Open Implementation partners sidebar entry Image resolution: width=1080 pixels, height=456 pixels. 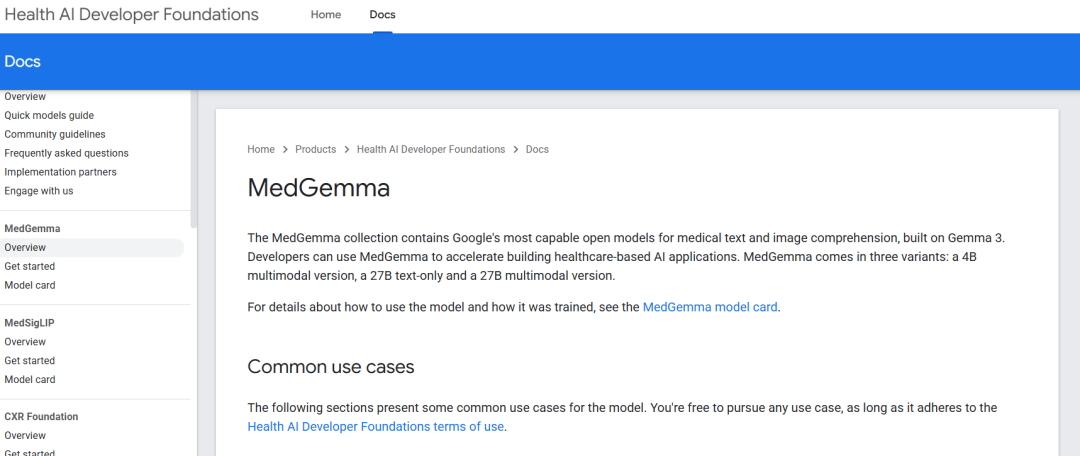click(x=60, y=172)
